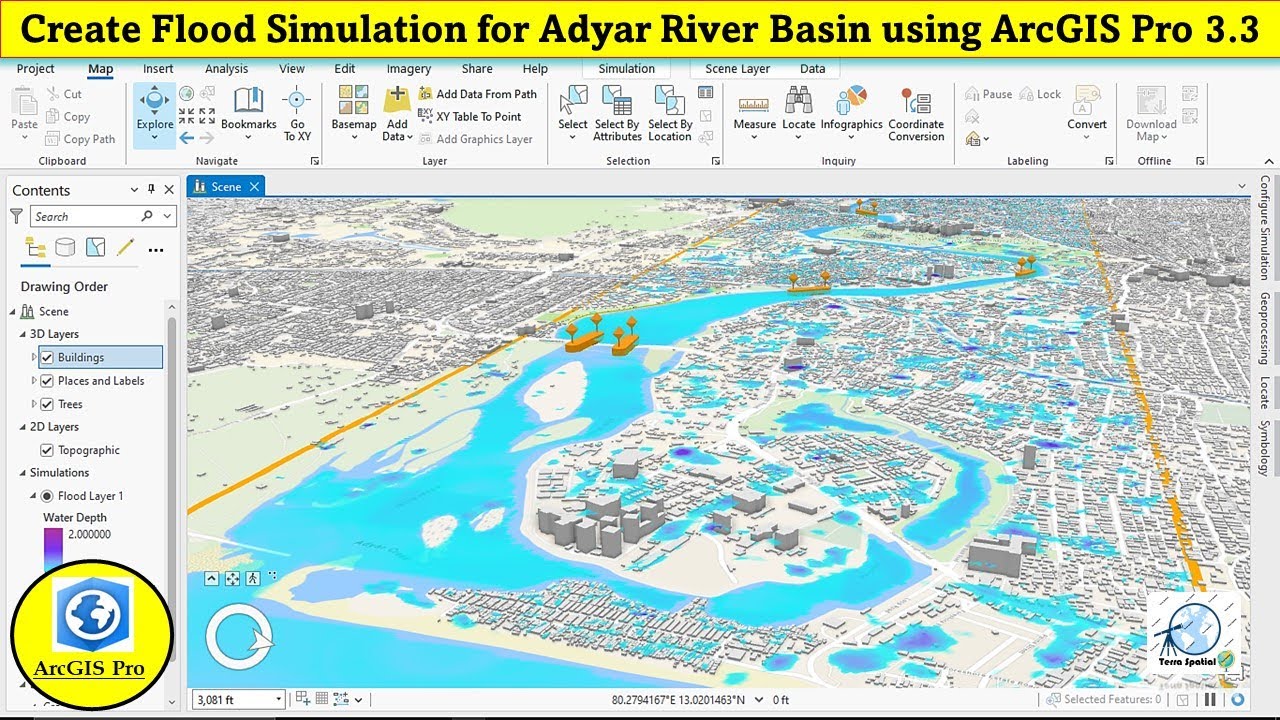Switch to the Analysis ribbon tab
Image resolution: width=1280 pixels, height=720 pixels.
pos(226,69)
